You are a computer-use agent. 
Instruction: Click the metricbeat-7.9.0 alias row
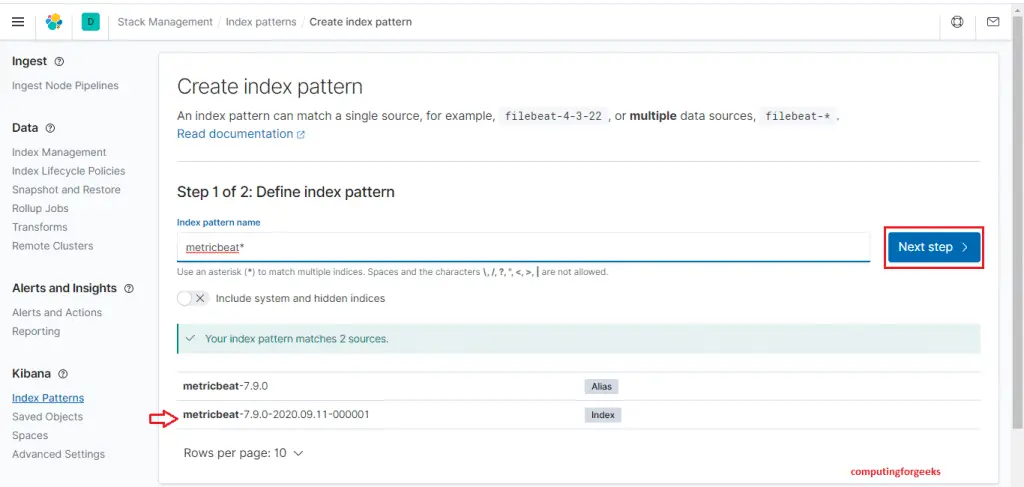(x=579, y=386)
